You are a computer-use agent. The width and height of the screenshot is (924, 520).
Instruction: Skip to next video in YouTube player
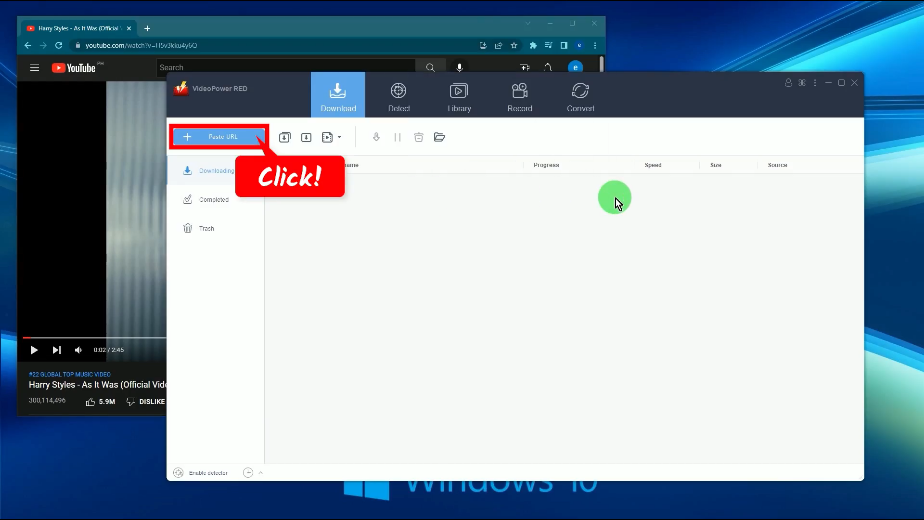[57, 350]
